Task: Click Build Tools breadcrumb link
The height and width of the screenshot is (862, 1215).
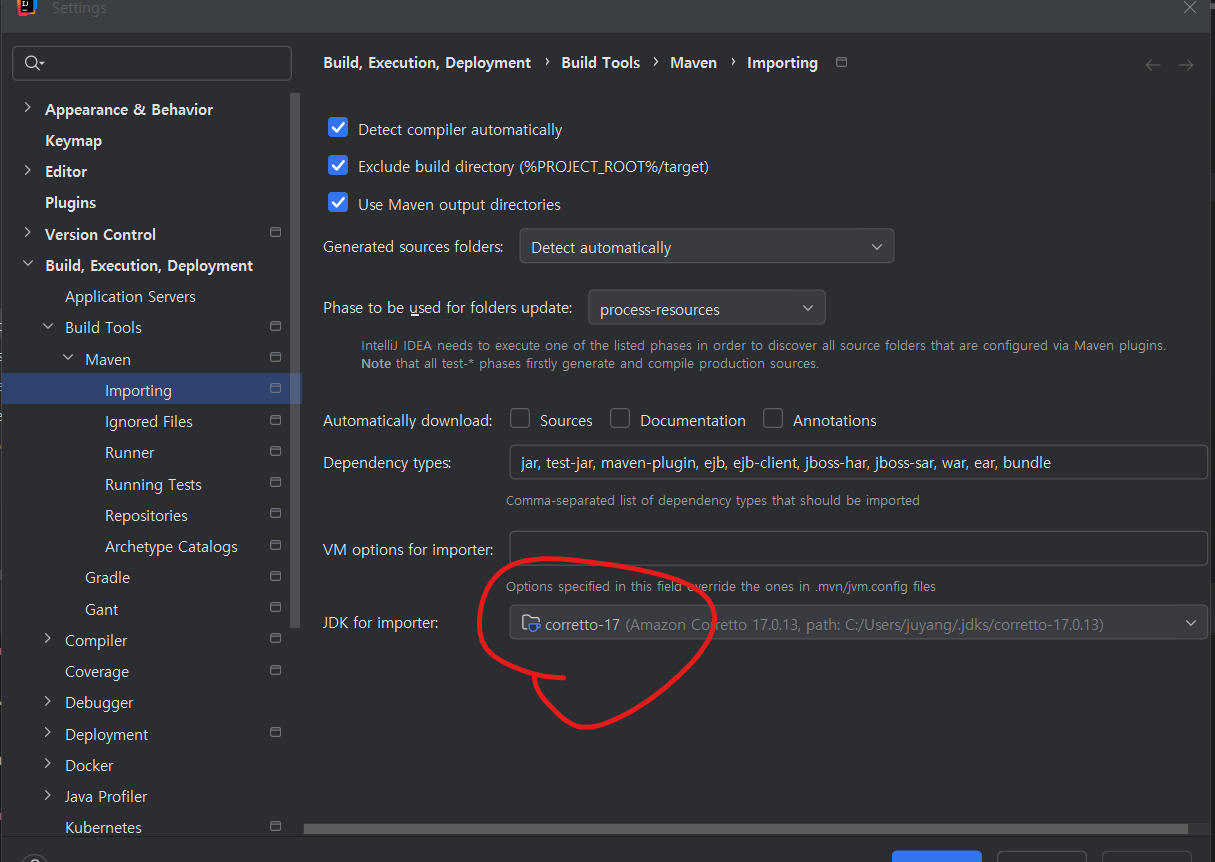Action: click(600, 62)
